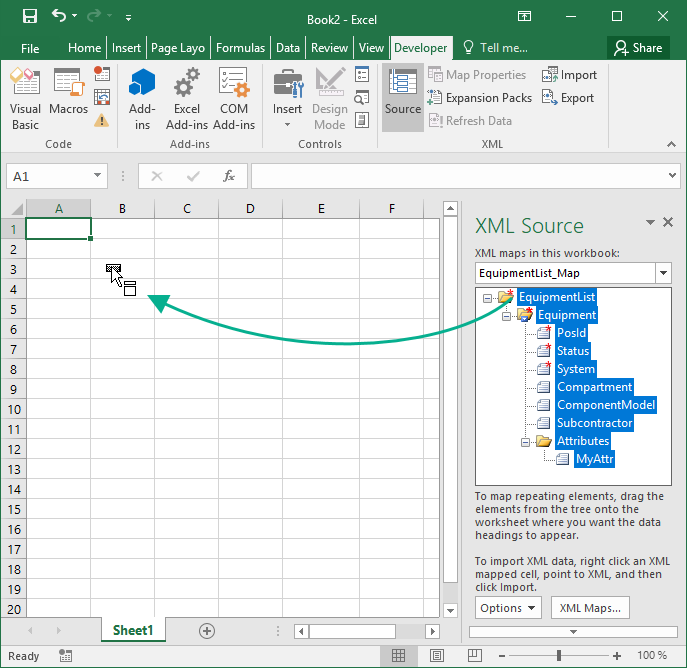Open the COM Add-ins dialog
This screenshot has width=687, height=668.
tap(234, 100)
